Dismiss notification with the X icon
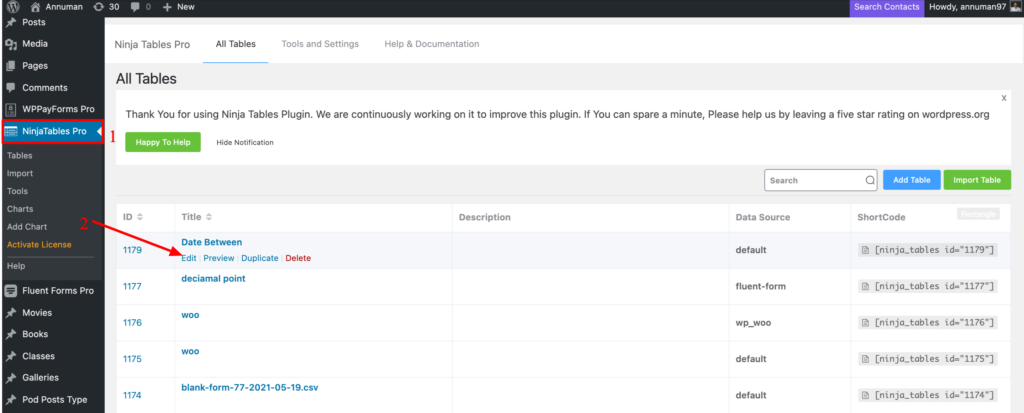This screenshot has width=1024, height=413. pyautogui.click(x=1003, y=99)
